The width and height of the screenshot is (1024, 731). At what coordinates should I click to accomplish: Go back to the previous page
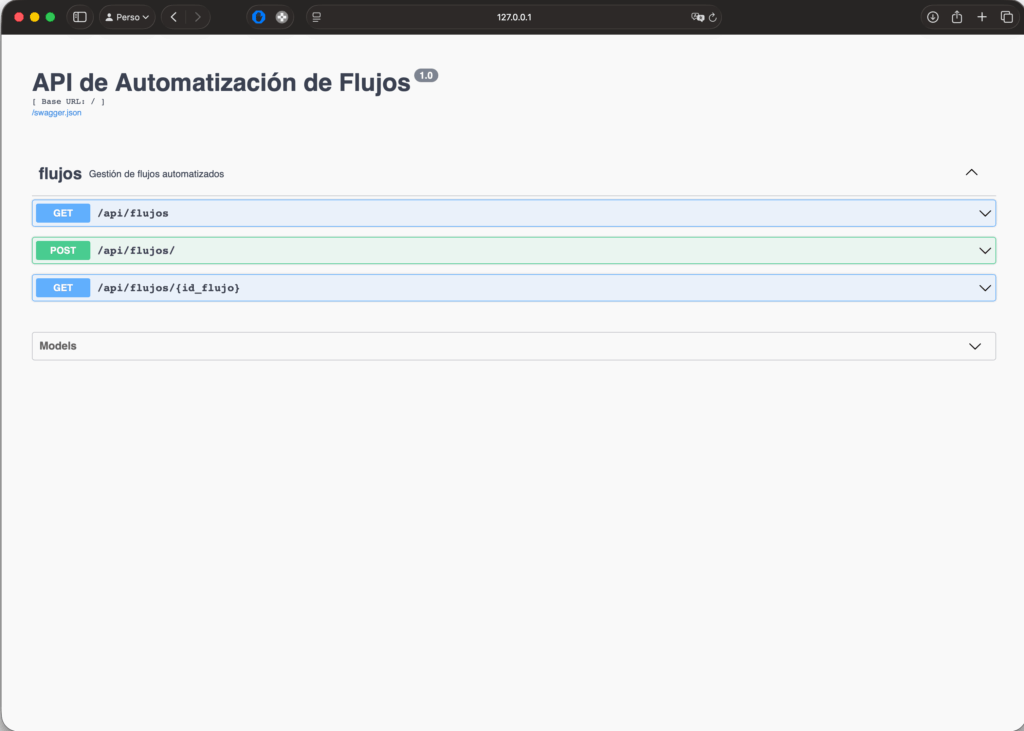pyautogui.click(x=174, y=17)
